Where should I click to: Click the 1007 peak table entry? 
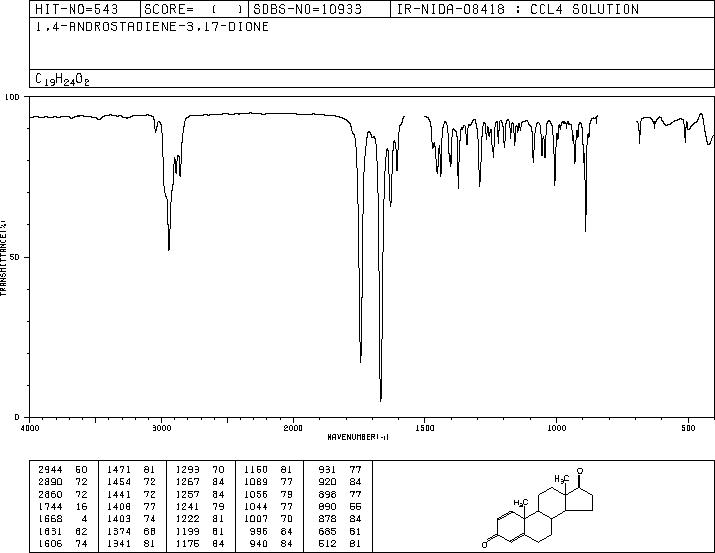pos(269,519)
